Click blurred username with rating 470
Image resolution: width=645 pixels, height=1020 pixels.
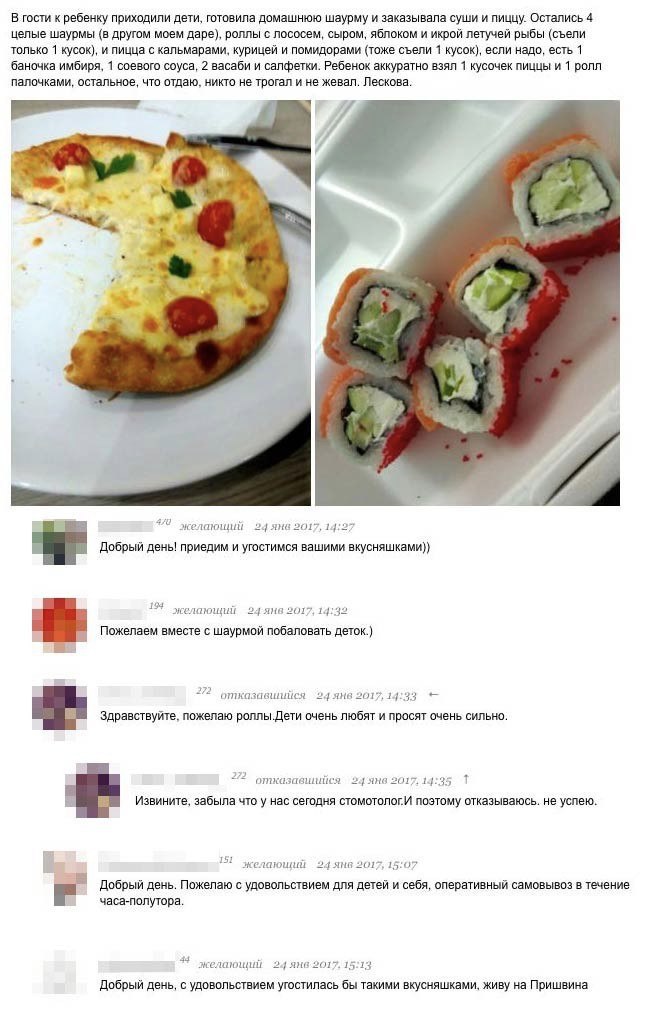(125, 526)
